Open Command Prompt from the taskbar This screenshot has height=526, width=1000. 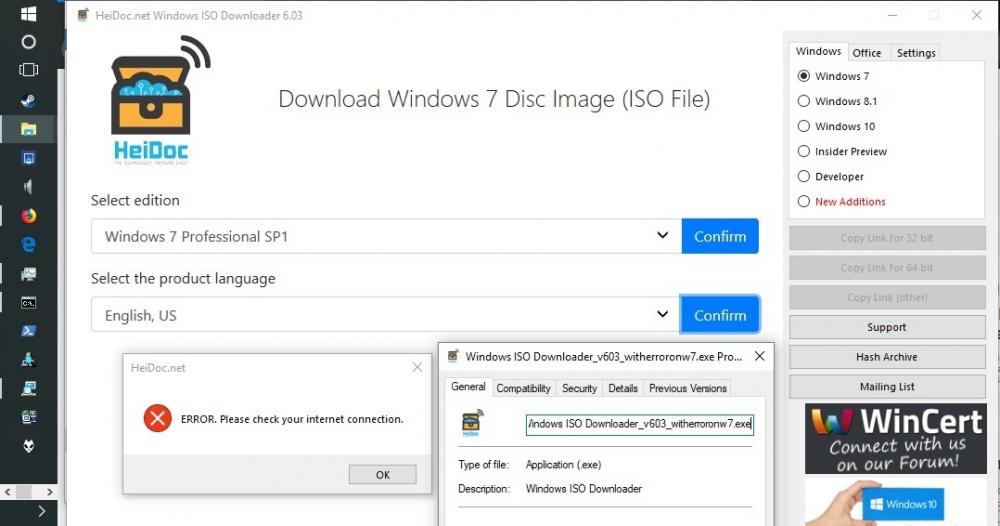(x=28, y=302)
